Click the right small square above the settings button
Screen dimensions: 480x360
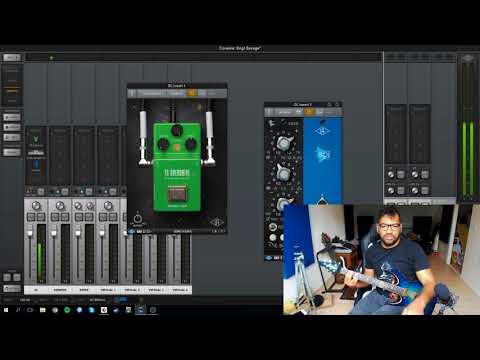[x=17, y=277]
